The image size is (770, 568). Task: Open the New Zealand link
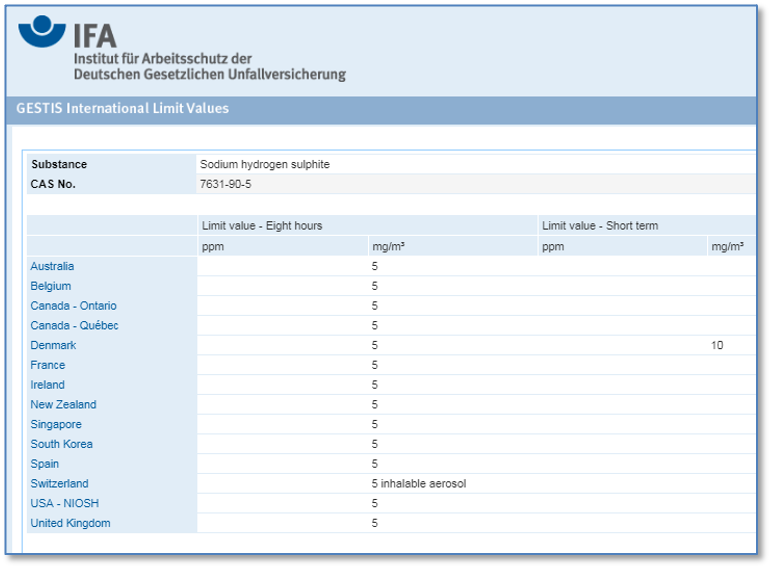point(63,404)
